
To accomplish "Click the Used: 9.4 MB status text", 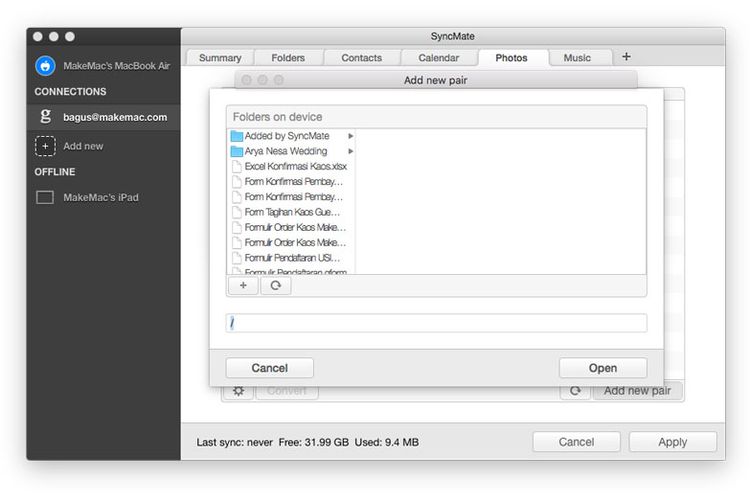I will (386, 442).
